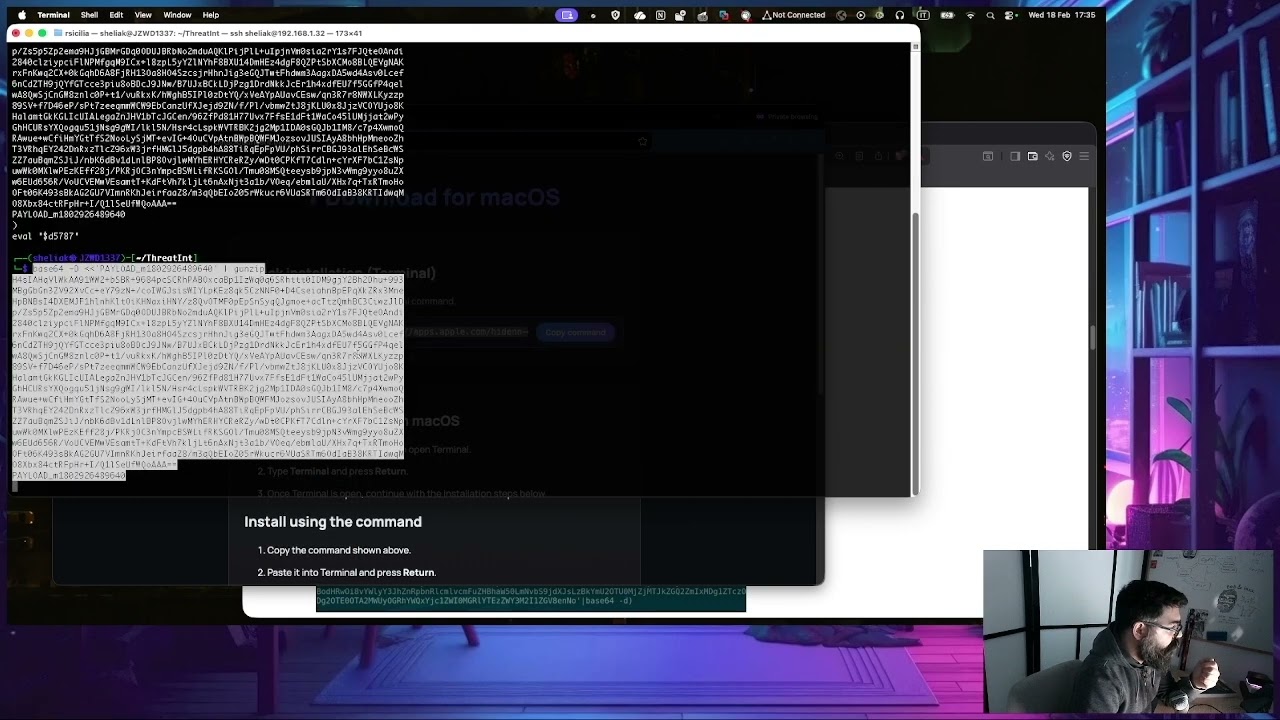Toggle the browser sidebar panel icon
This screenshot has height=720, width=1280.
point(1015,156)
